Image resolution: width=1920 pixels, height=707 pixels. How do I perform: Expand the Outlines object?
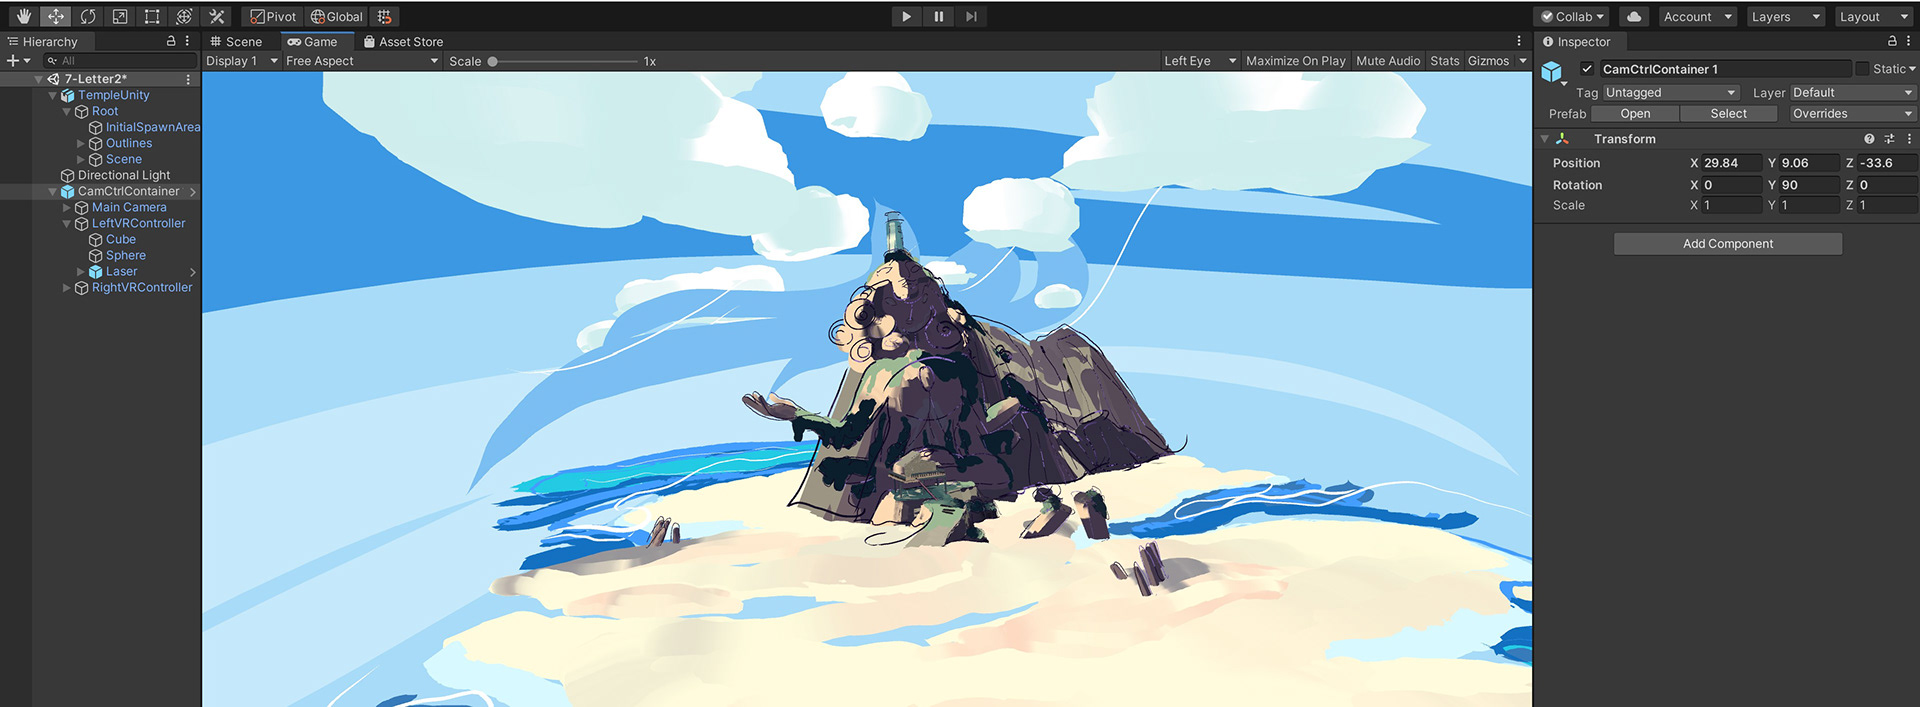pos(81,143)
